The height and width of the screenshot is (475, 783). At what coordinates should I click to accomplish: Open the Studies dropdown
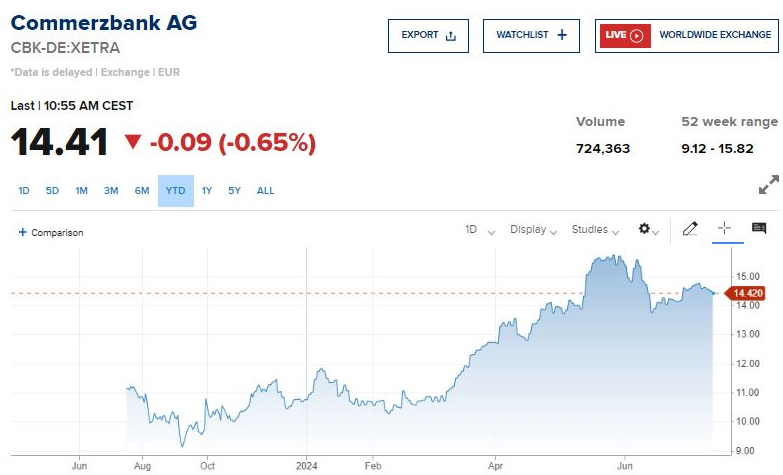click(x=595, y=230)
